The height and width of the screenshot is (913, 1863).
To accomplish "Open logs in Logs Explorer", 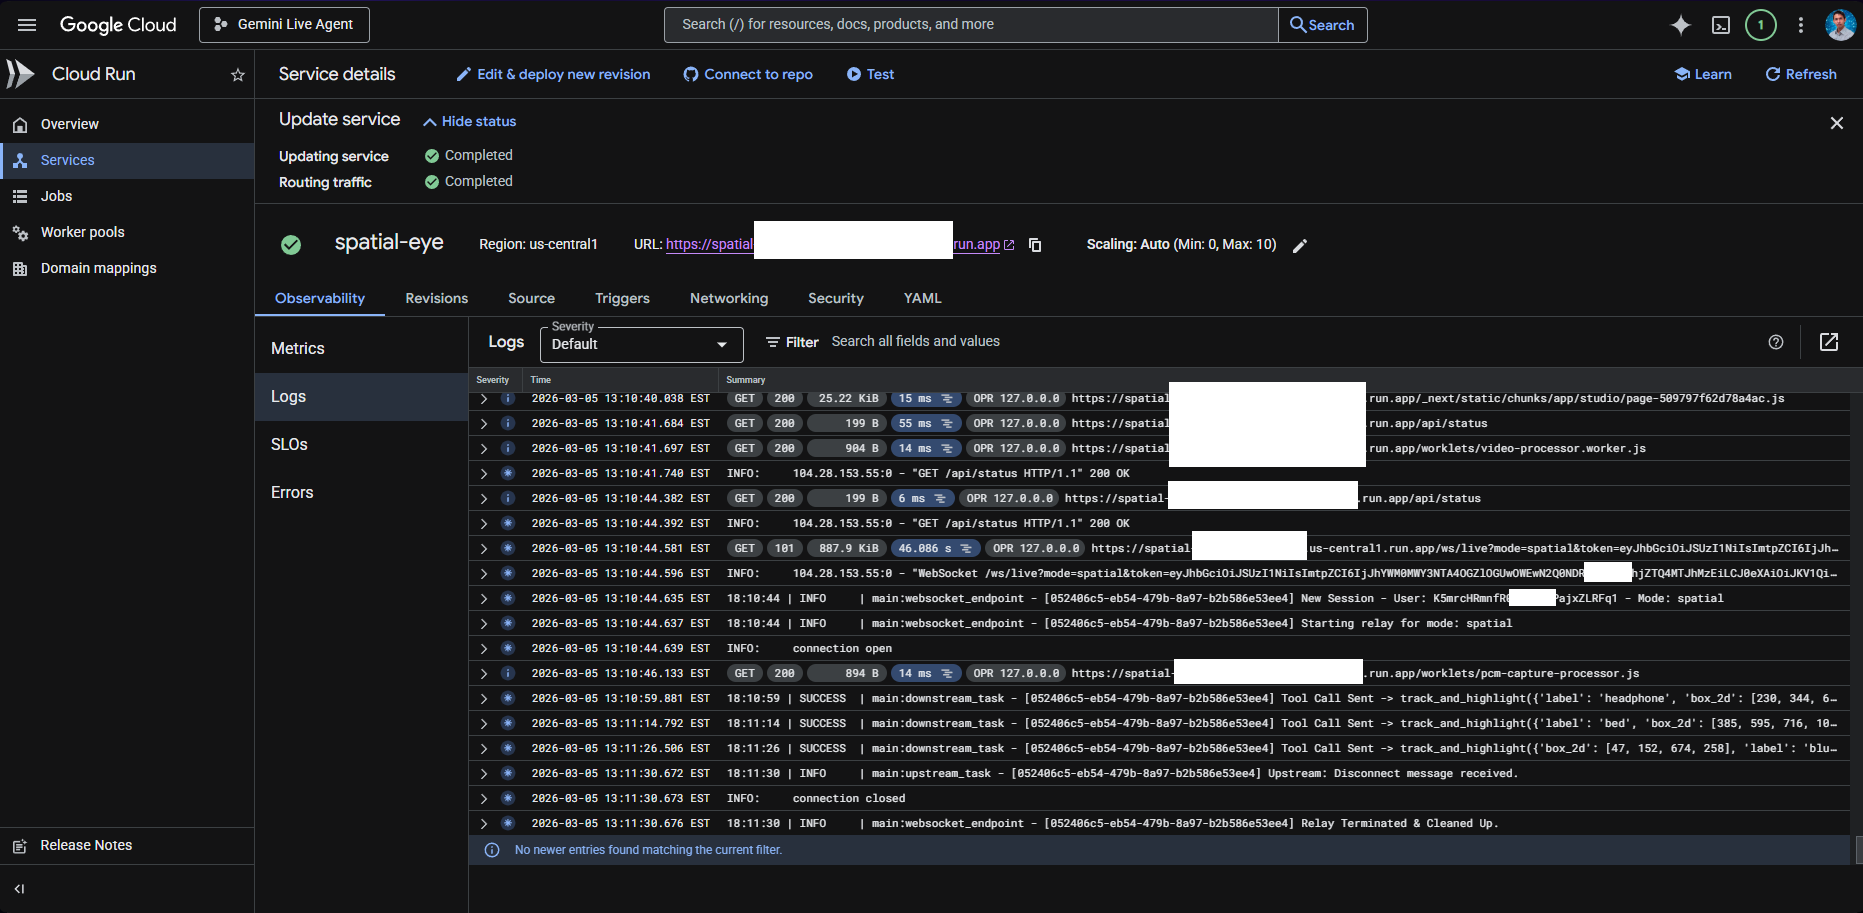I will point(1829,342).
